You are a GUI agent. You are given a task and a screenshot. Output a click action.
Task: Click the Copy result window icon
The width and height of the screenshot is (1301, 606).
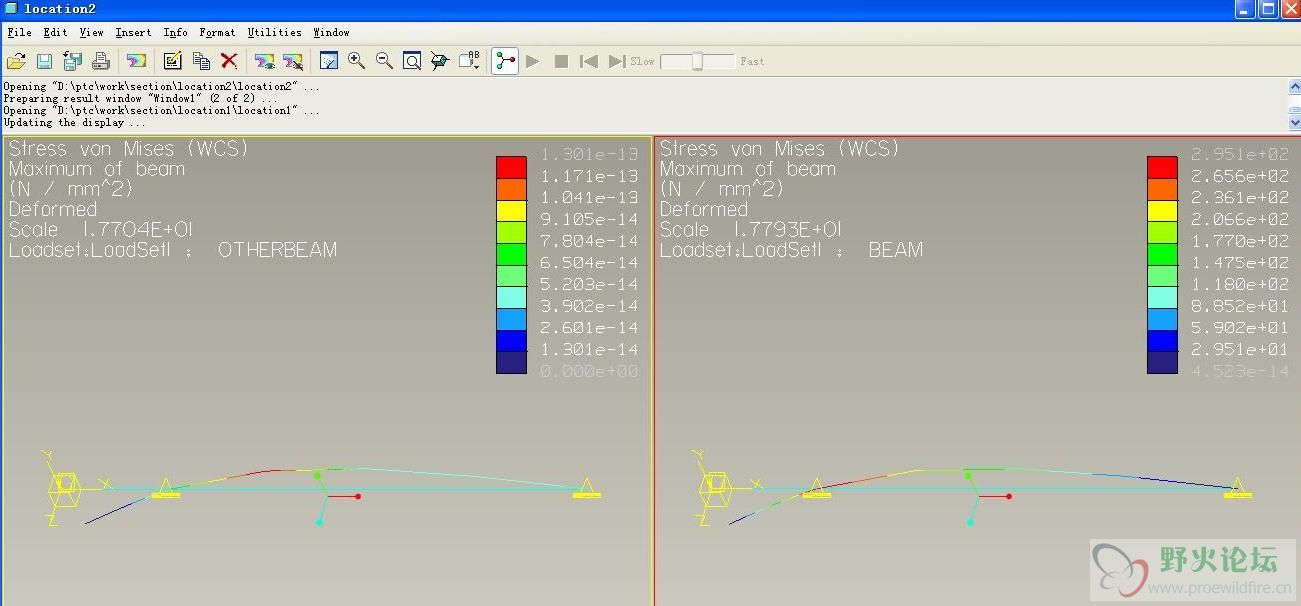click(201, 61)
